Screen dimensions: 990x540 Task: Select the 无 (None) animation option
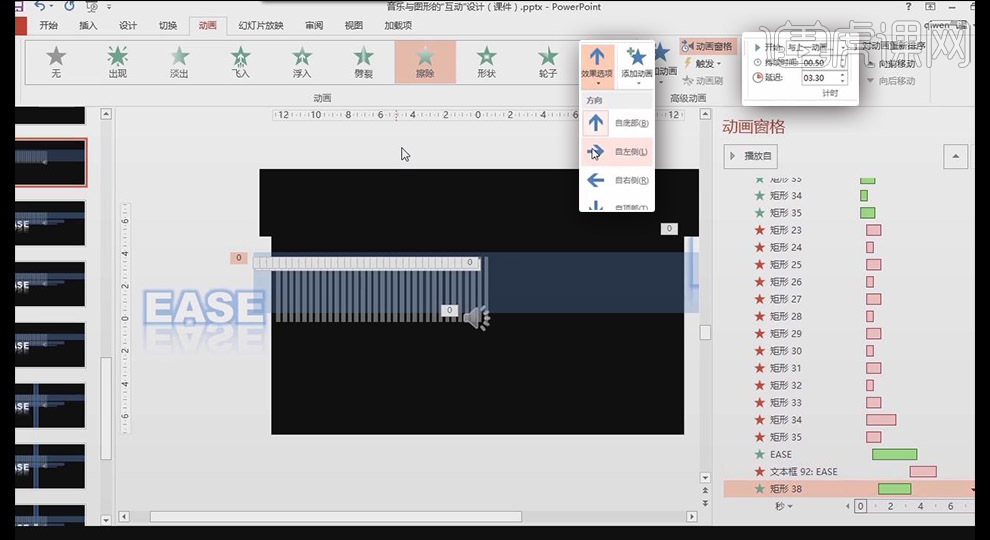pos(56,61)
